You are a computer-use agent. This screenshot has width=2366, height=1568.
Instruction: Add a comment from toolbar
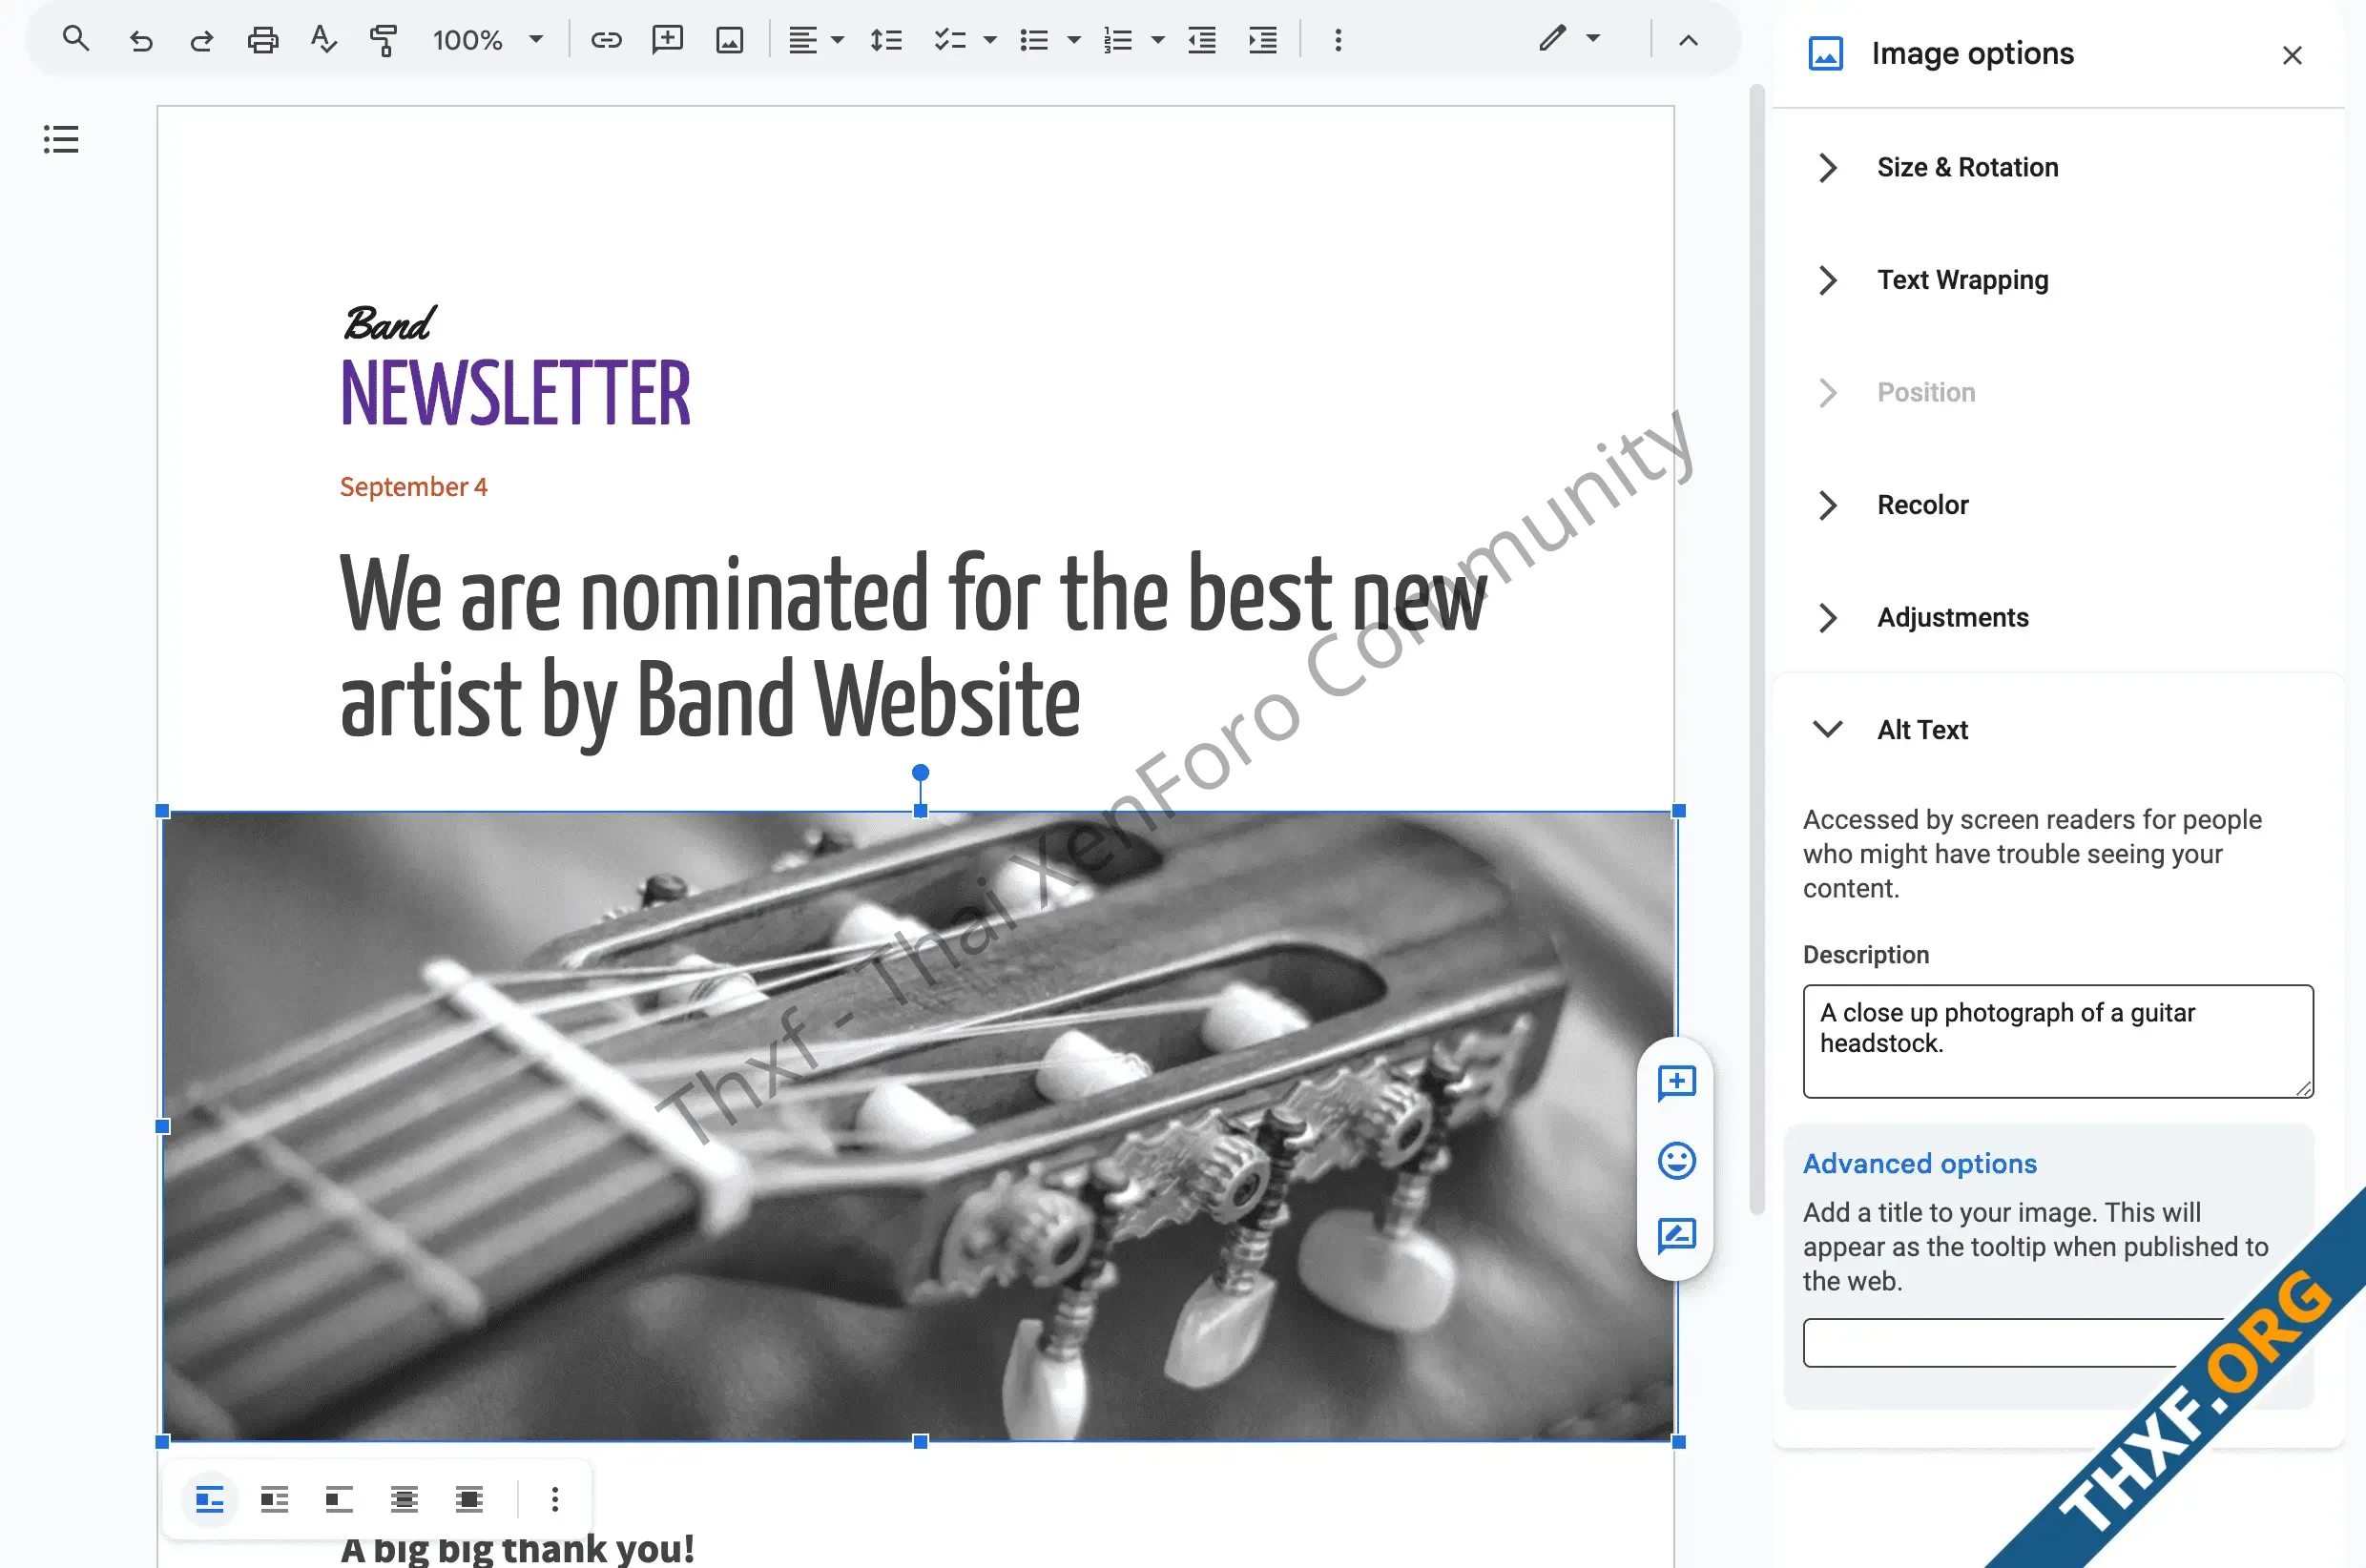[x=667, y=40]
